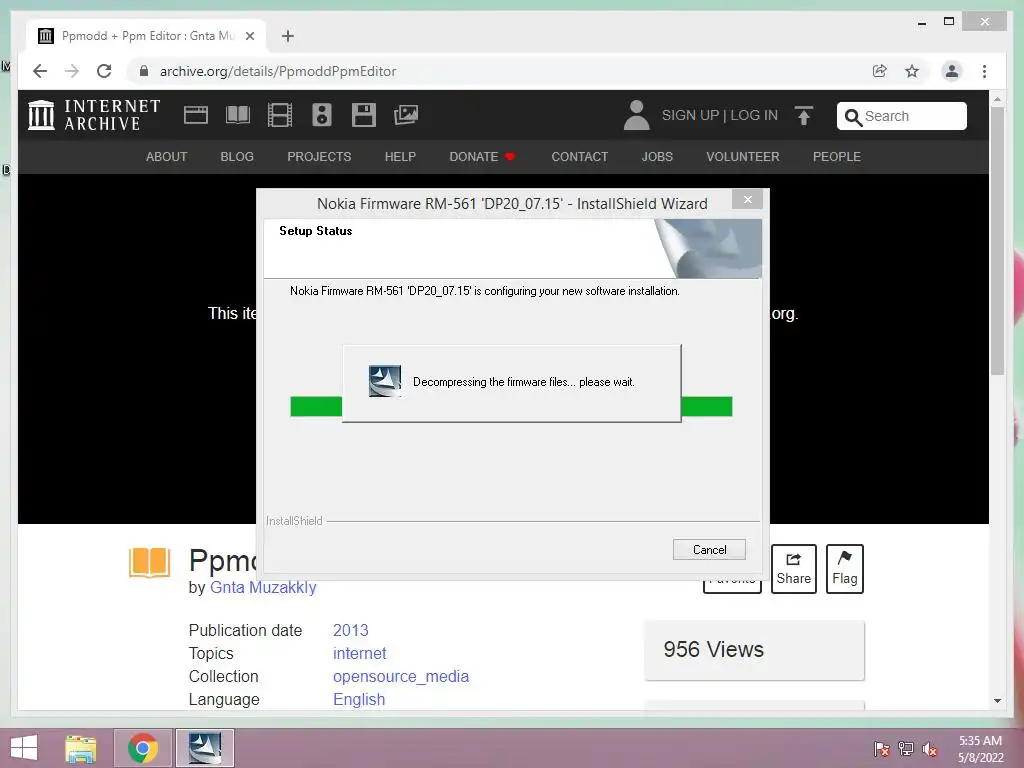Cancel the InstallShield Wizard setup
The image size is (1024, 768).
pyautogui.click(x=709, y=549)
